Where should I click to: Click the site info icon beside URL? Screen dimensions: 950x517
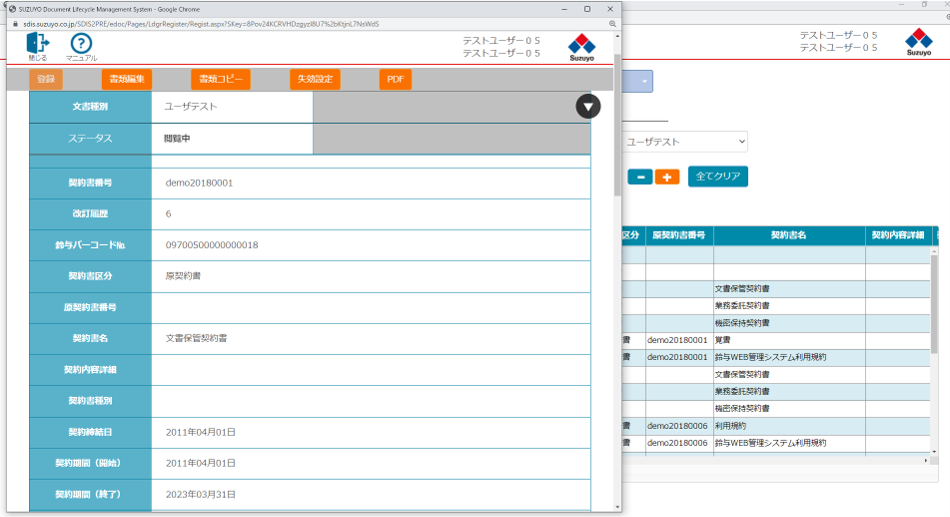(13, 22)
